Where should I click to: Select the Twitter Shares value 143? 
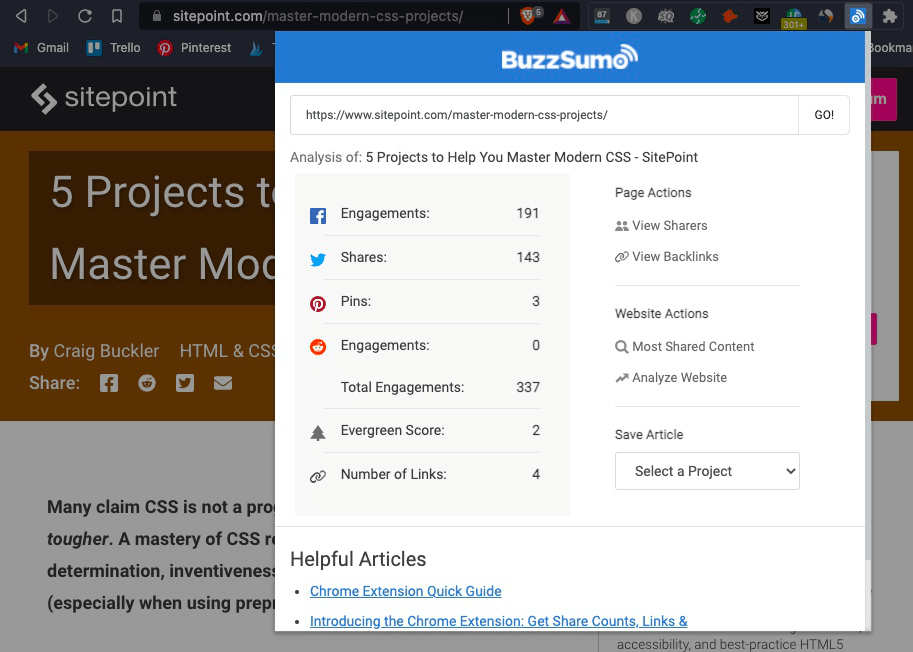coord(528,257)
